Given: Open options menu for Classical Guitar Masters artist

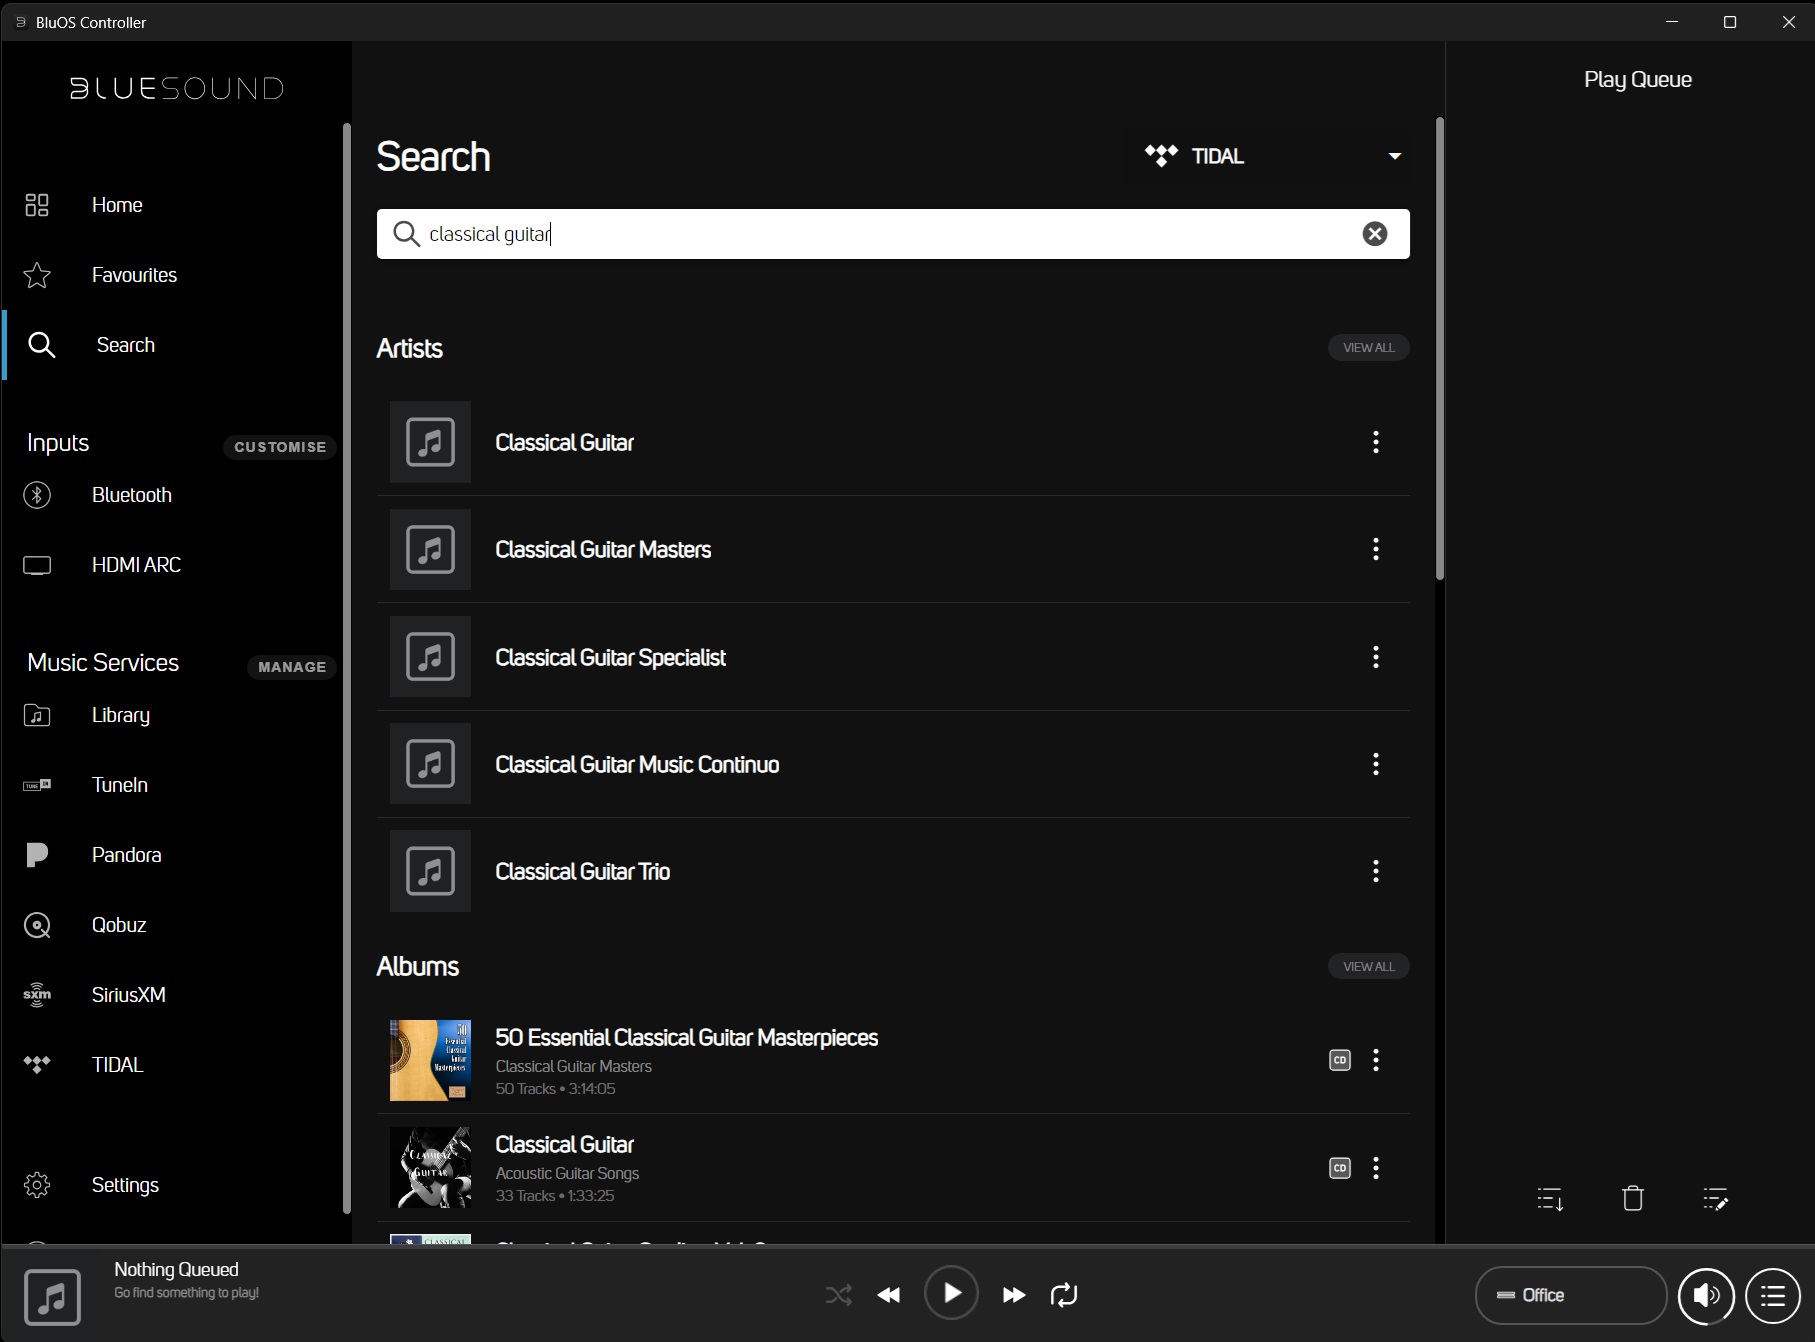Looking at the screenshot, I should (1375, 549).
